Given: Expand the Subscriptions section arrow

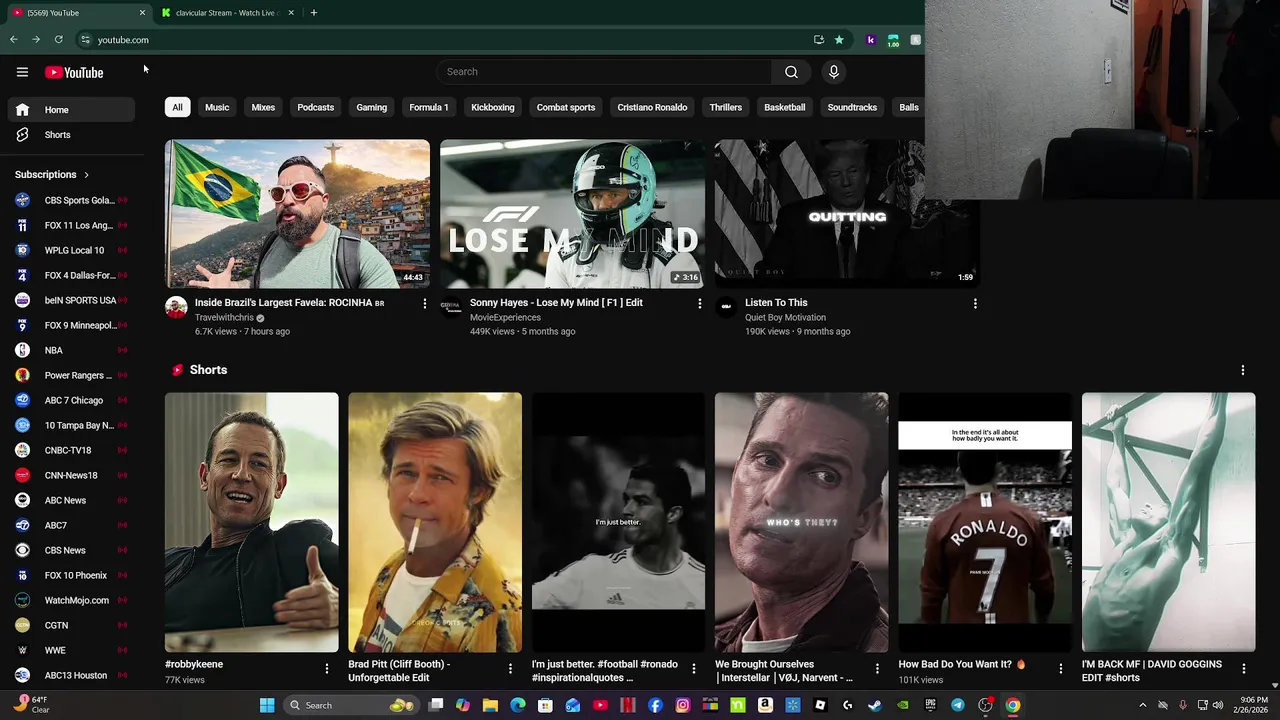Looking at the screenshot, I should [x=86, y=175].
